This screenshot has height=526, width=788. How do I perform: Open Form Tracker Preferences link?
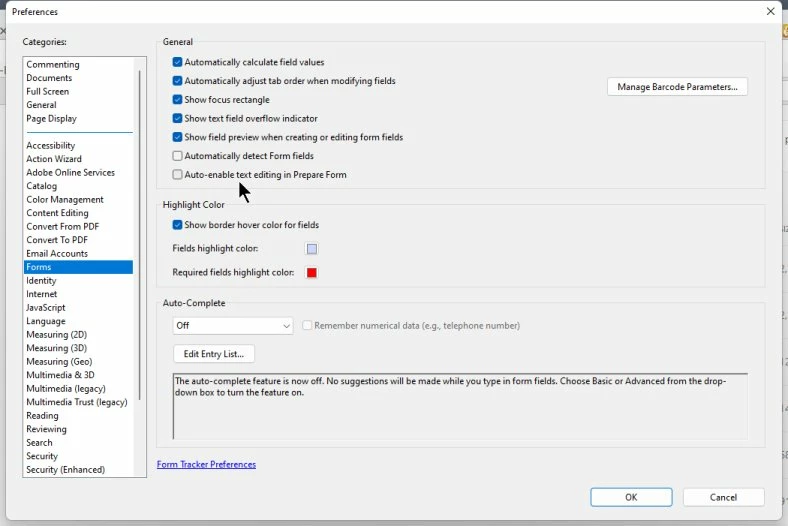pos(207,465)
